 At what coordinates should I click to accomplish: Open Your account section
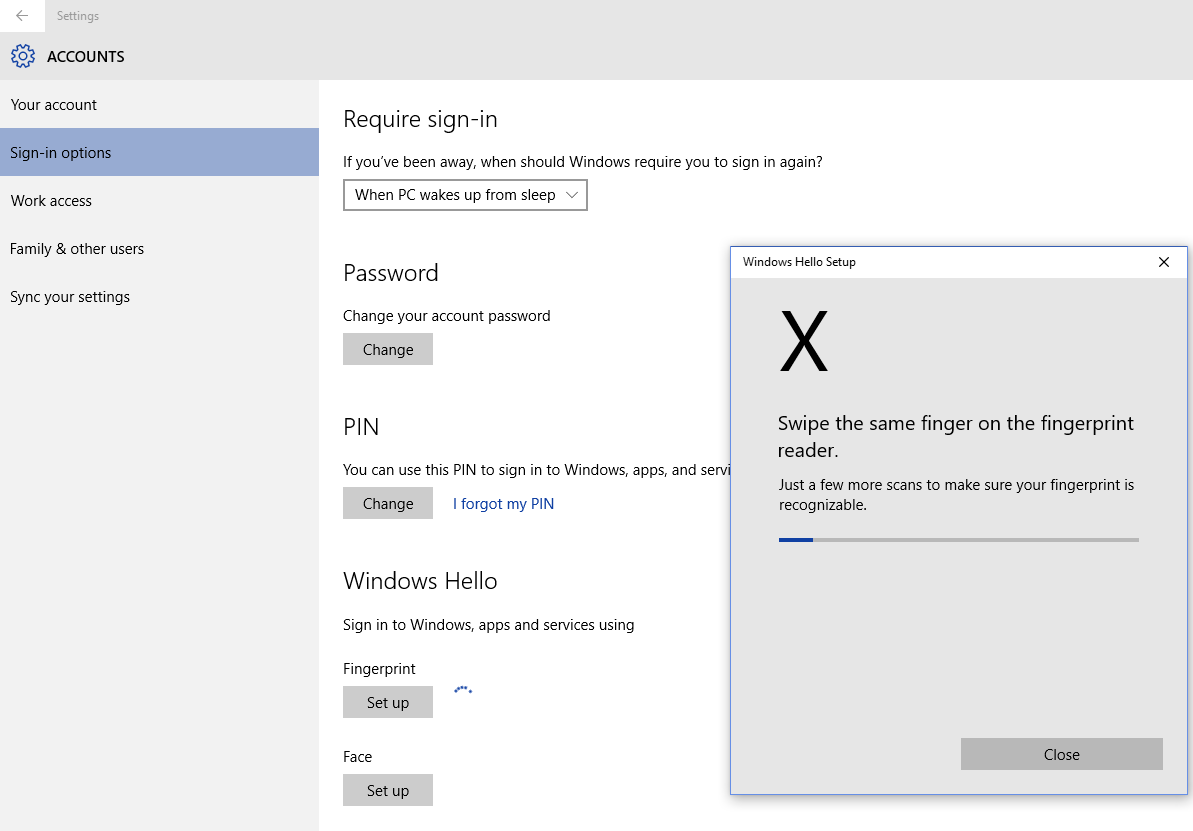[x=159, y=104]
